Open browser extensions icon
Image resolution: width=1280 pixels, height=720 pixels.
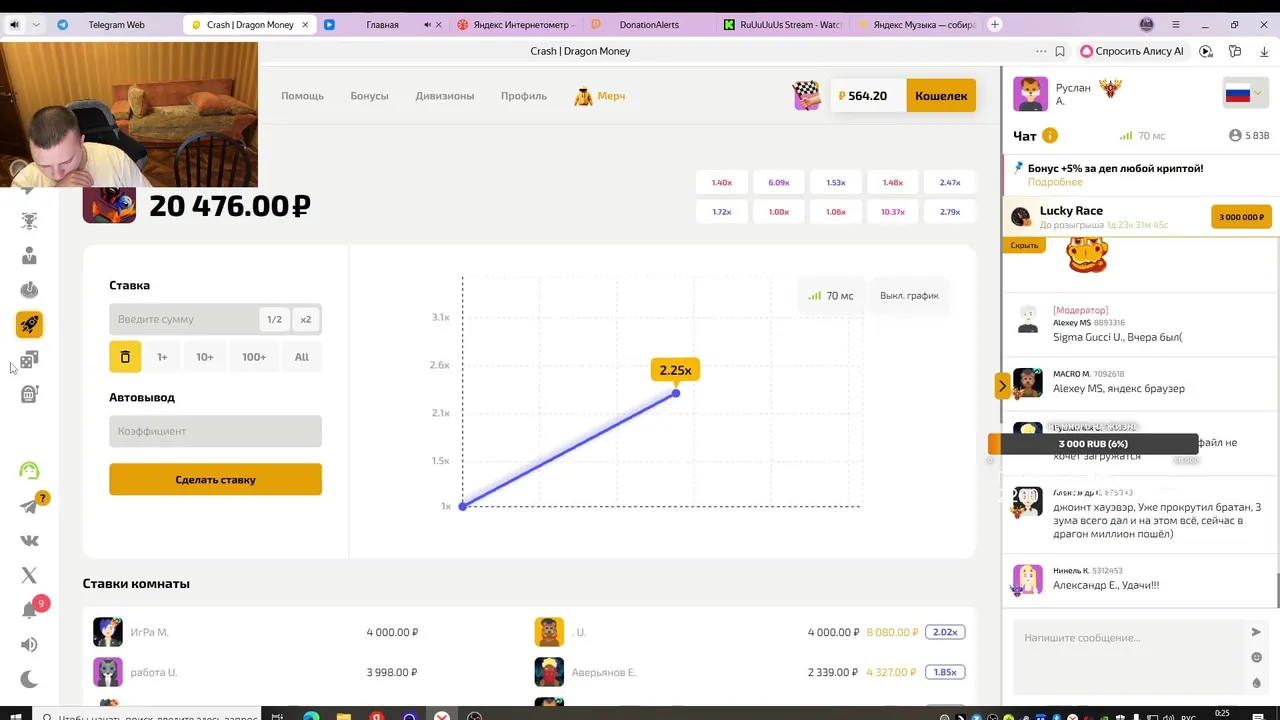click(x=1235, y=51)
